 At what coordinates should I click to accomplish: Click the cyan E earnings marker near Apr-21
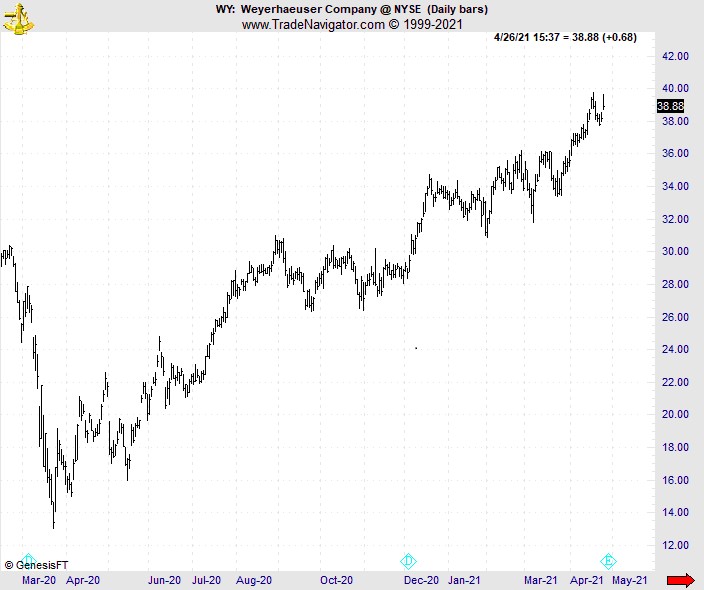click(x=608, y=561)
